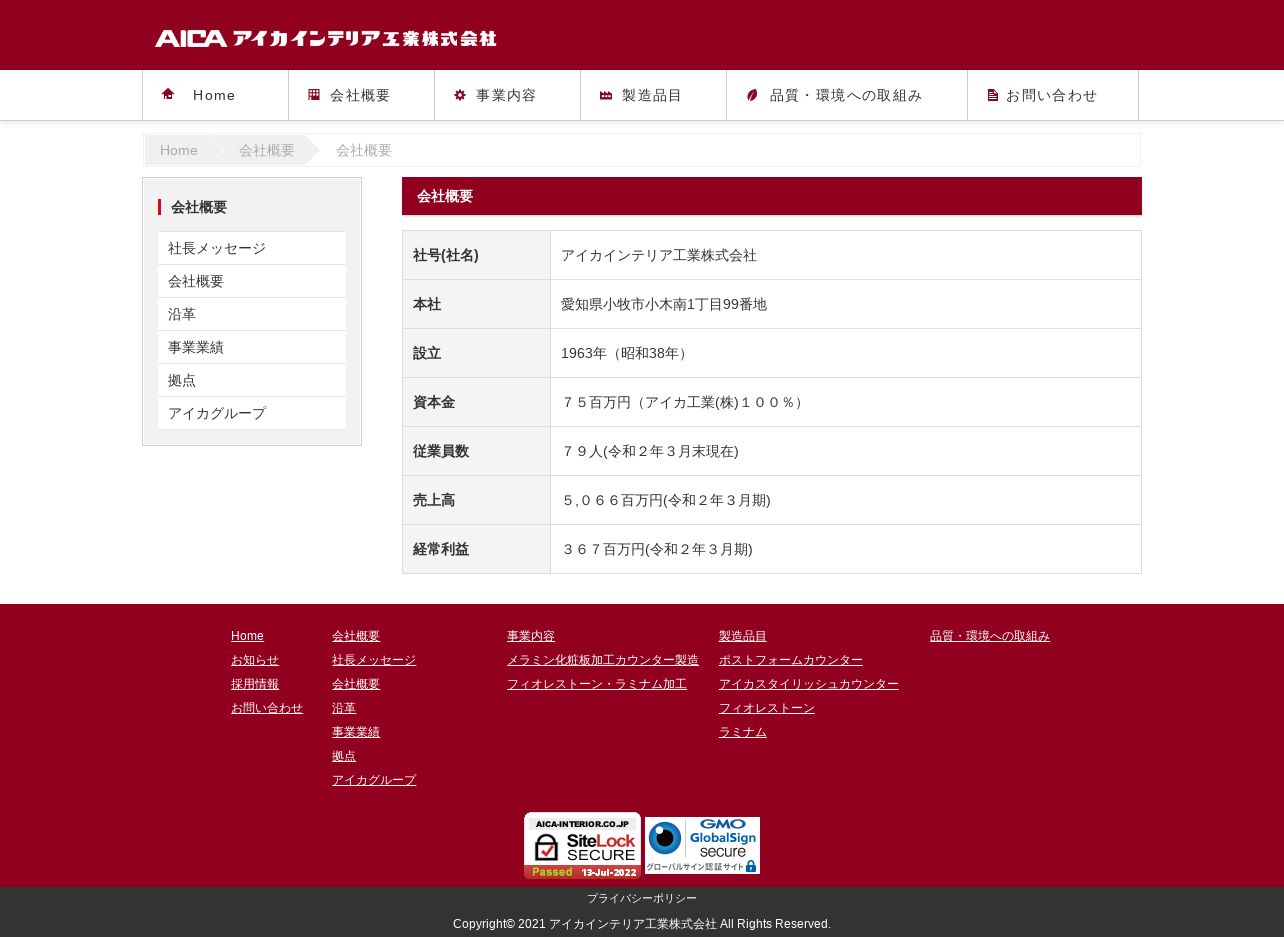Click the 沿革 link in the footer
Screen dimensions: 1284x937
(344, 708)
